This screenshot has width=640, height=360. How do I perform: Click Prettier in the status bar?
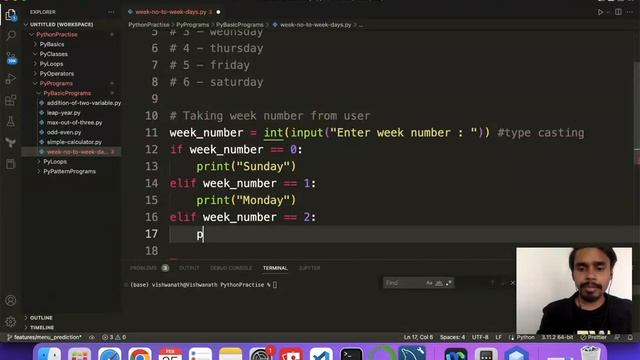click(593, 338)
